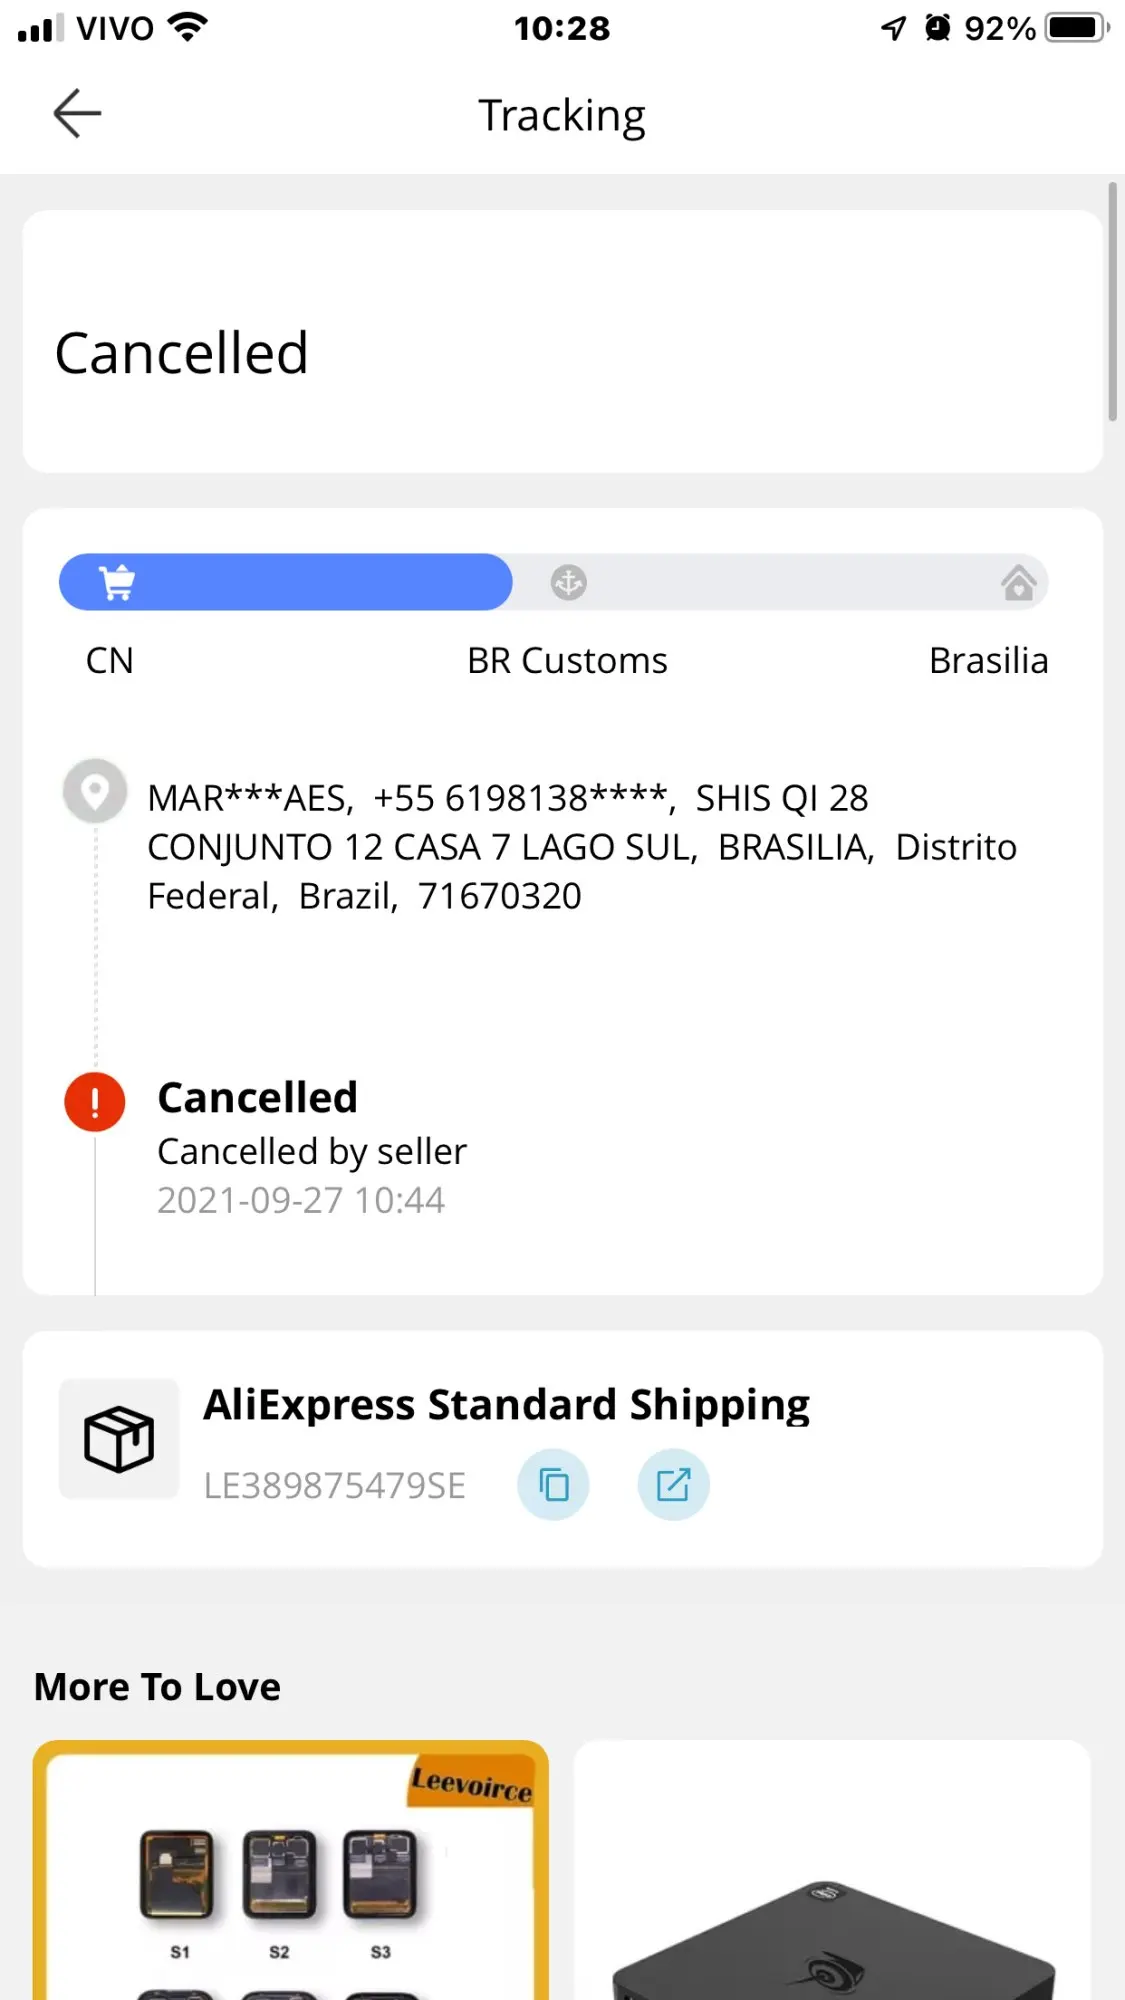Tap the BR Customs stage label
Viewport: 1125px width, 2000px height.
(x=567, y=661)
